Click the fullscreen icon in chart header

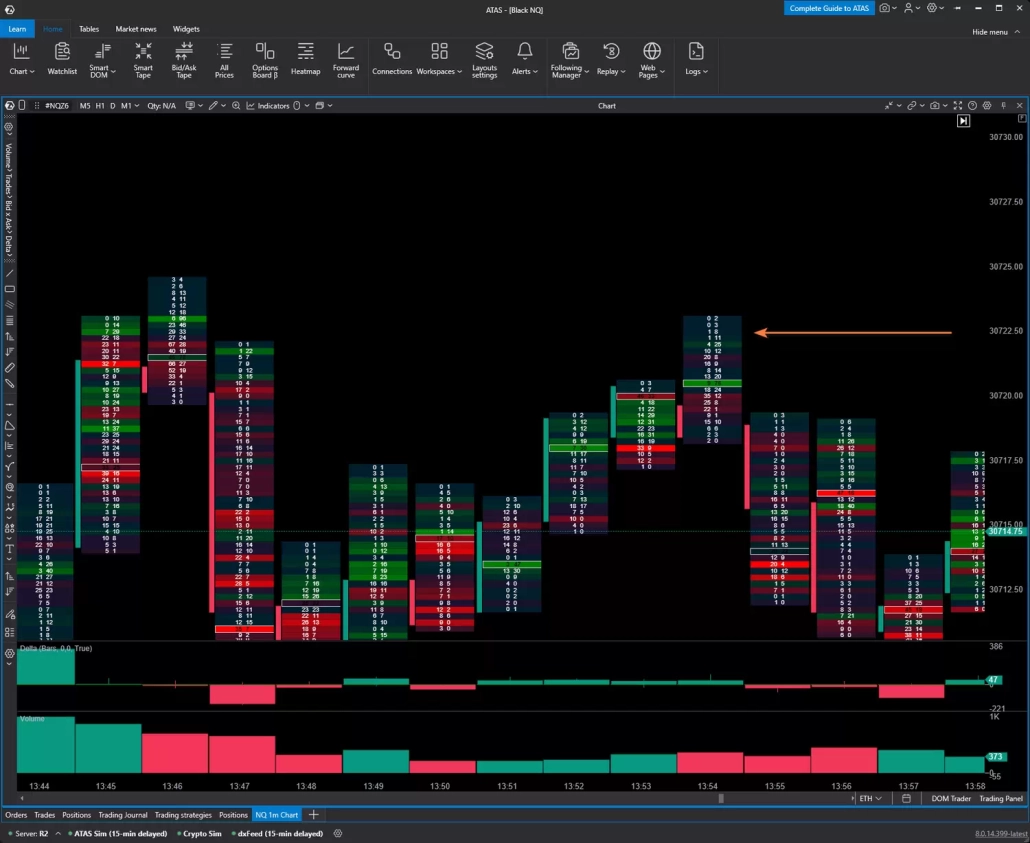coord(958,106)
